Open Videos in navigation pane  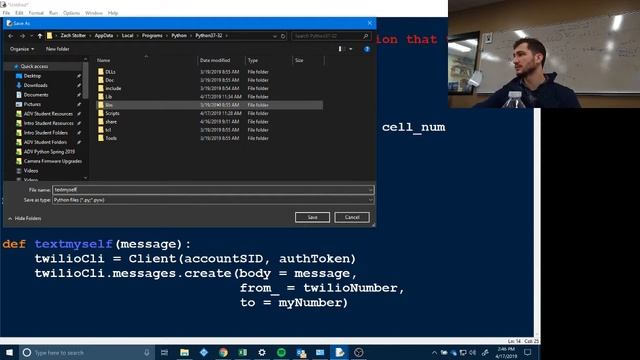(31, 171)
